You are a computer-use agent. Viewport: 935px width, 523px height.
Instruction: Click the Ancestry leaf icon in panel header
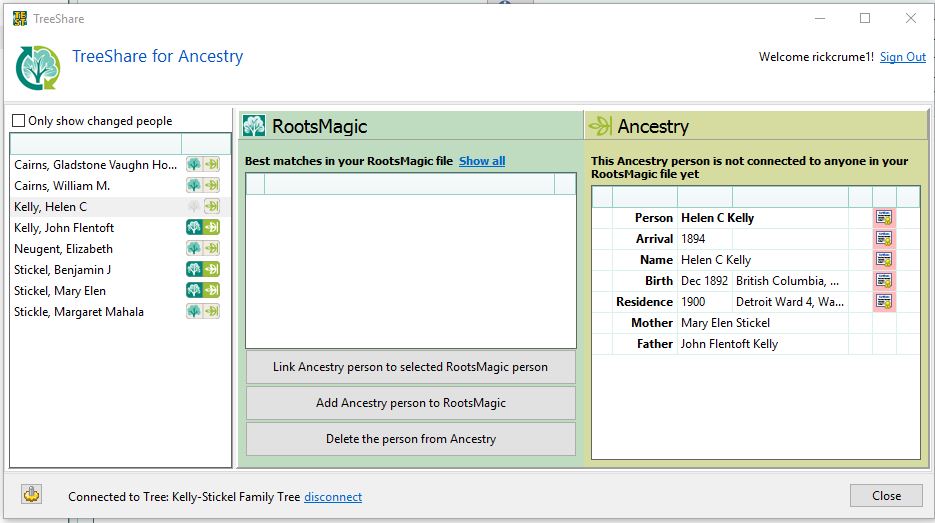(x=600, y=126)
